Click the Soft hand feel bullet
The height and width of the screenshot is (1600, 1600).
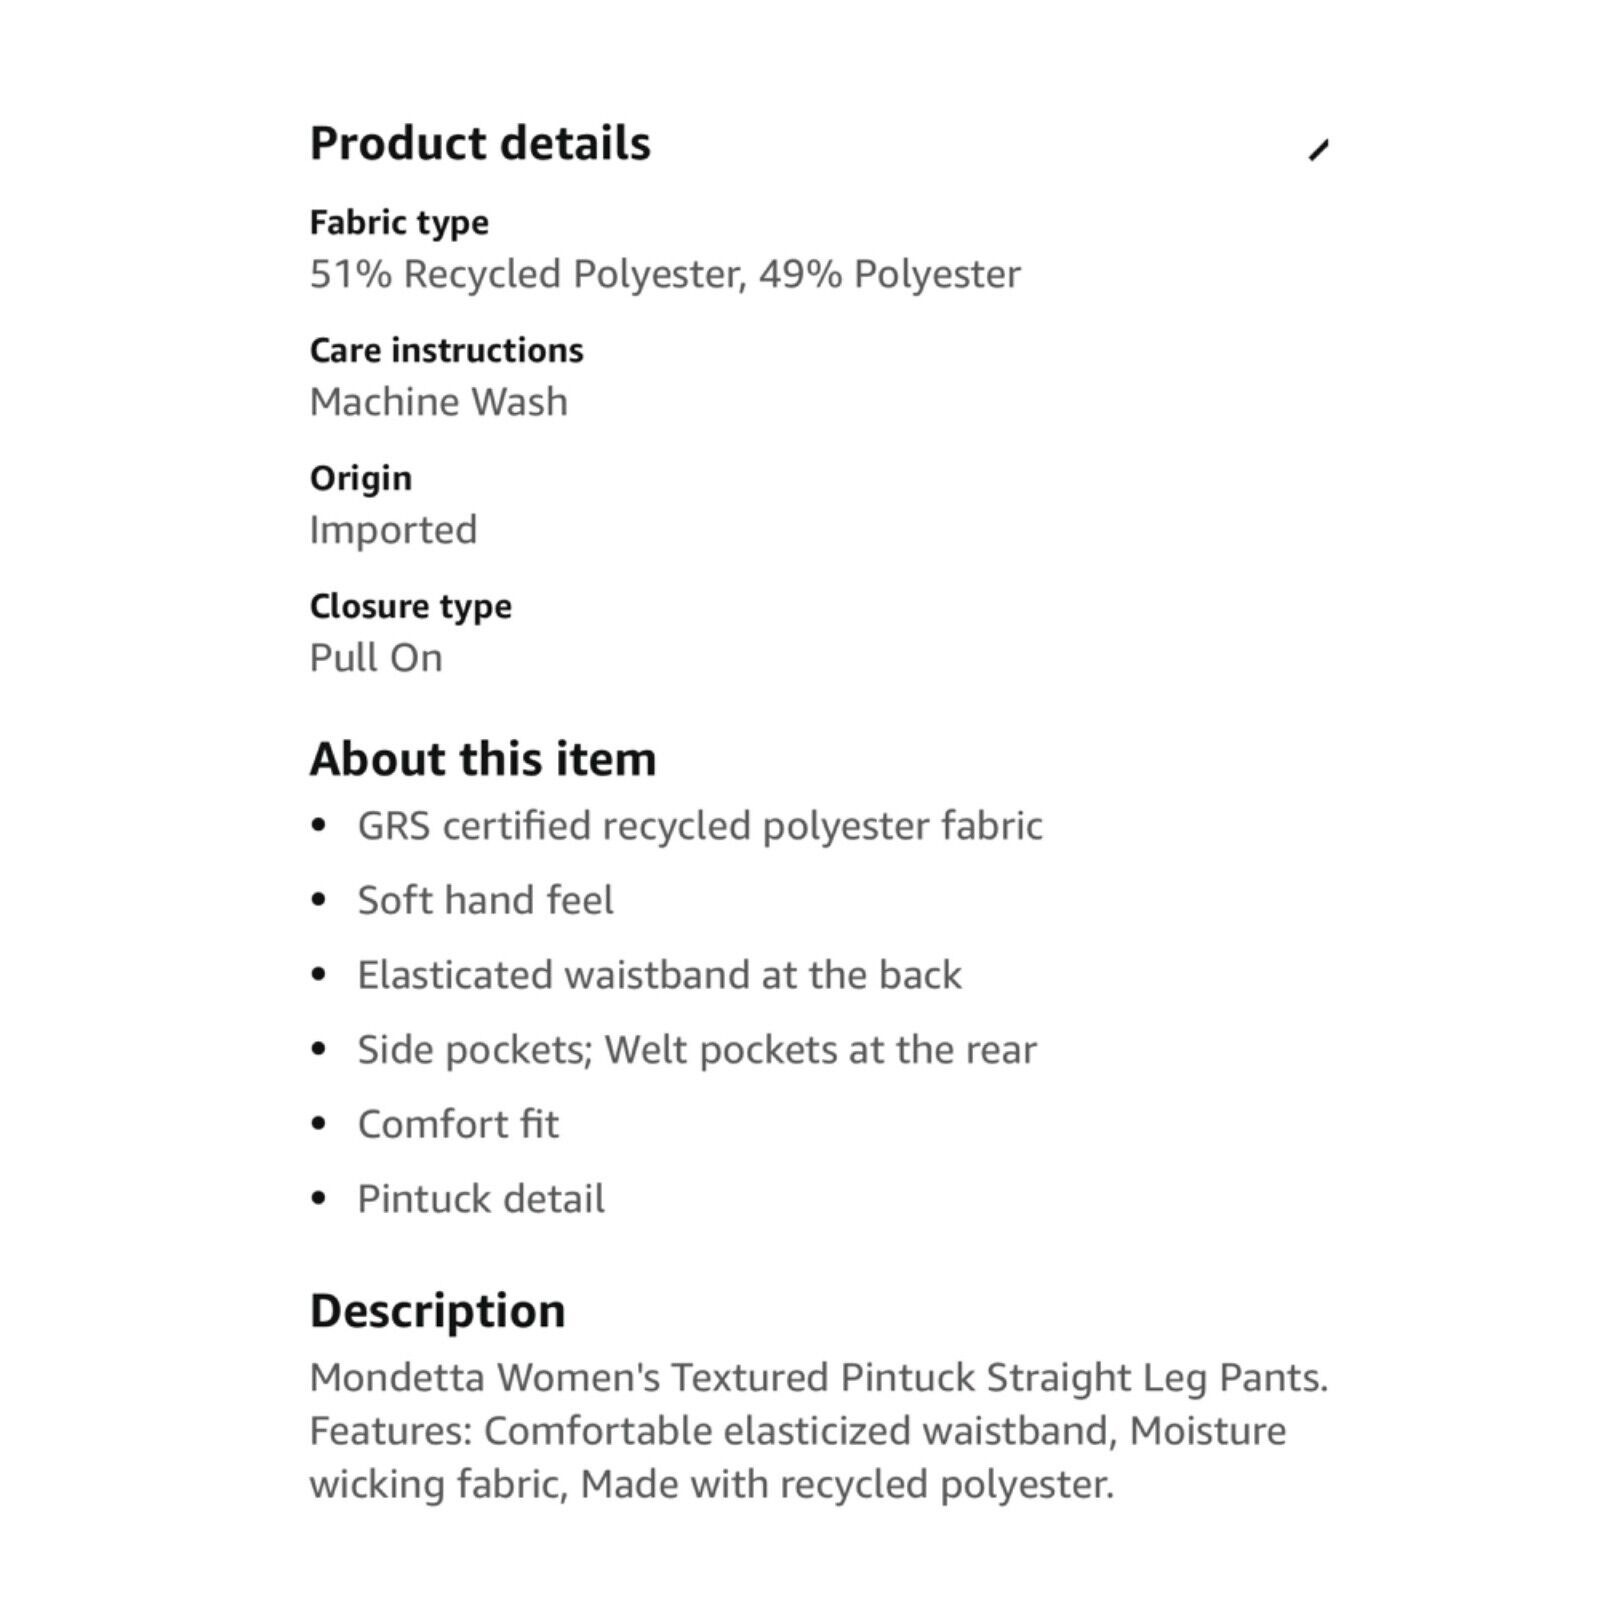486,901
